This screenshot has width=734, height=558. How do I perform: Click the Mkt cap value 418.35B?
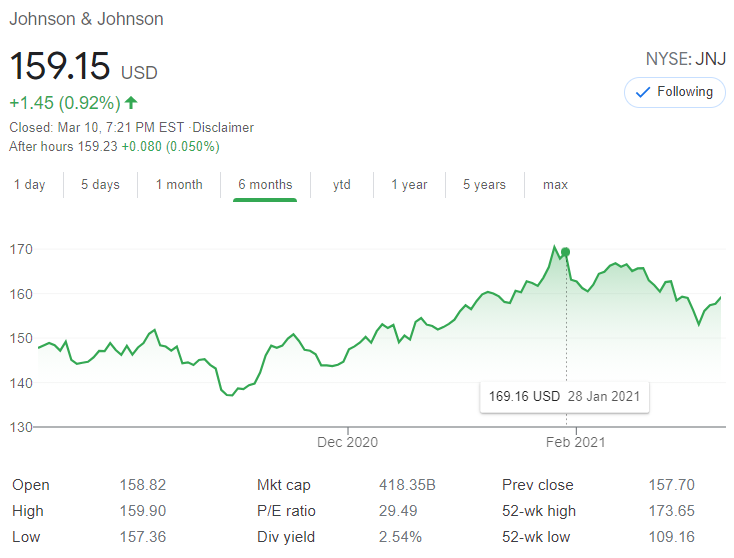[407, 485]
